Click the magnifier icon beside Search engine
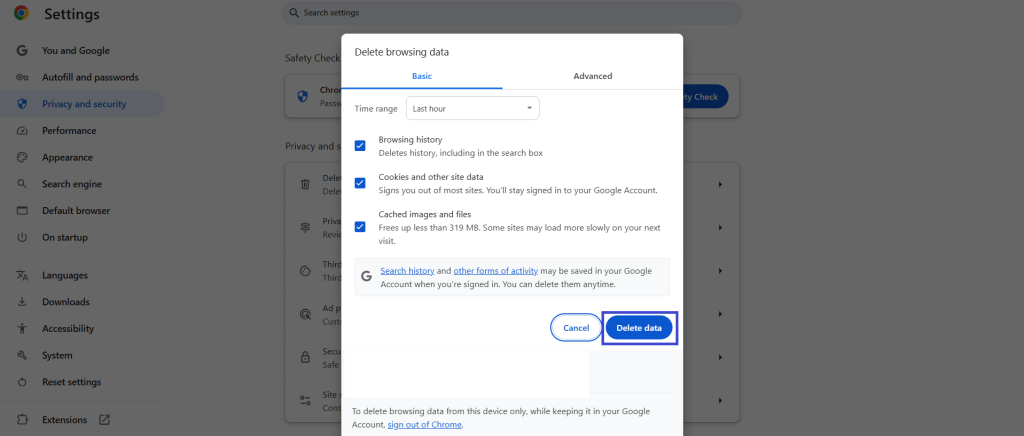Viewport: 1024px width, 436px height. 22,184
